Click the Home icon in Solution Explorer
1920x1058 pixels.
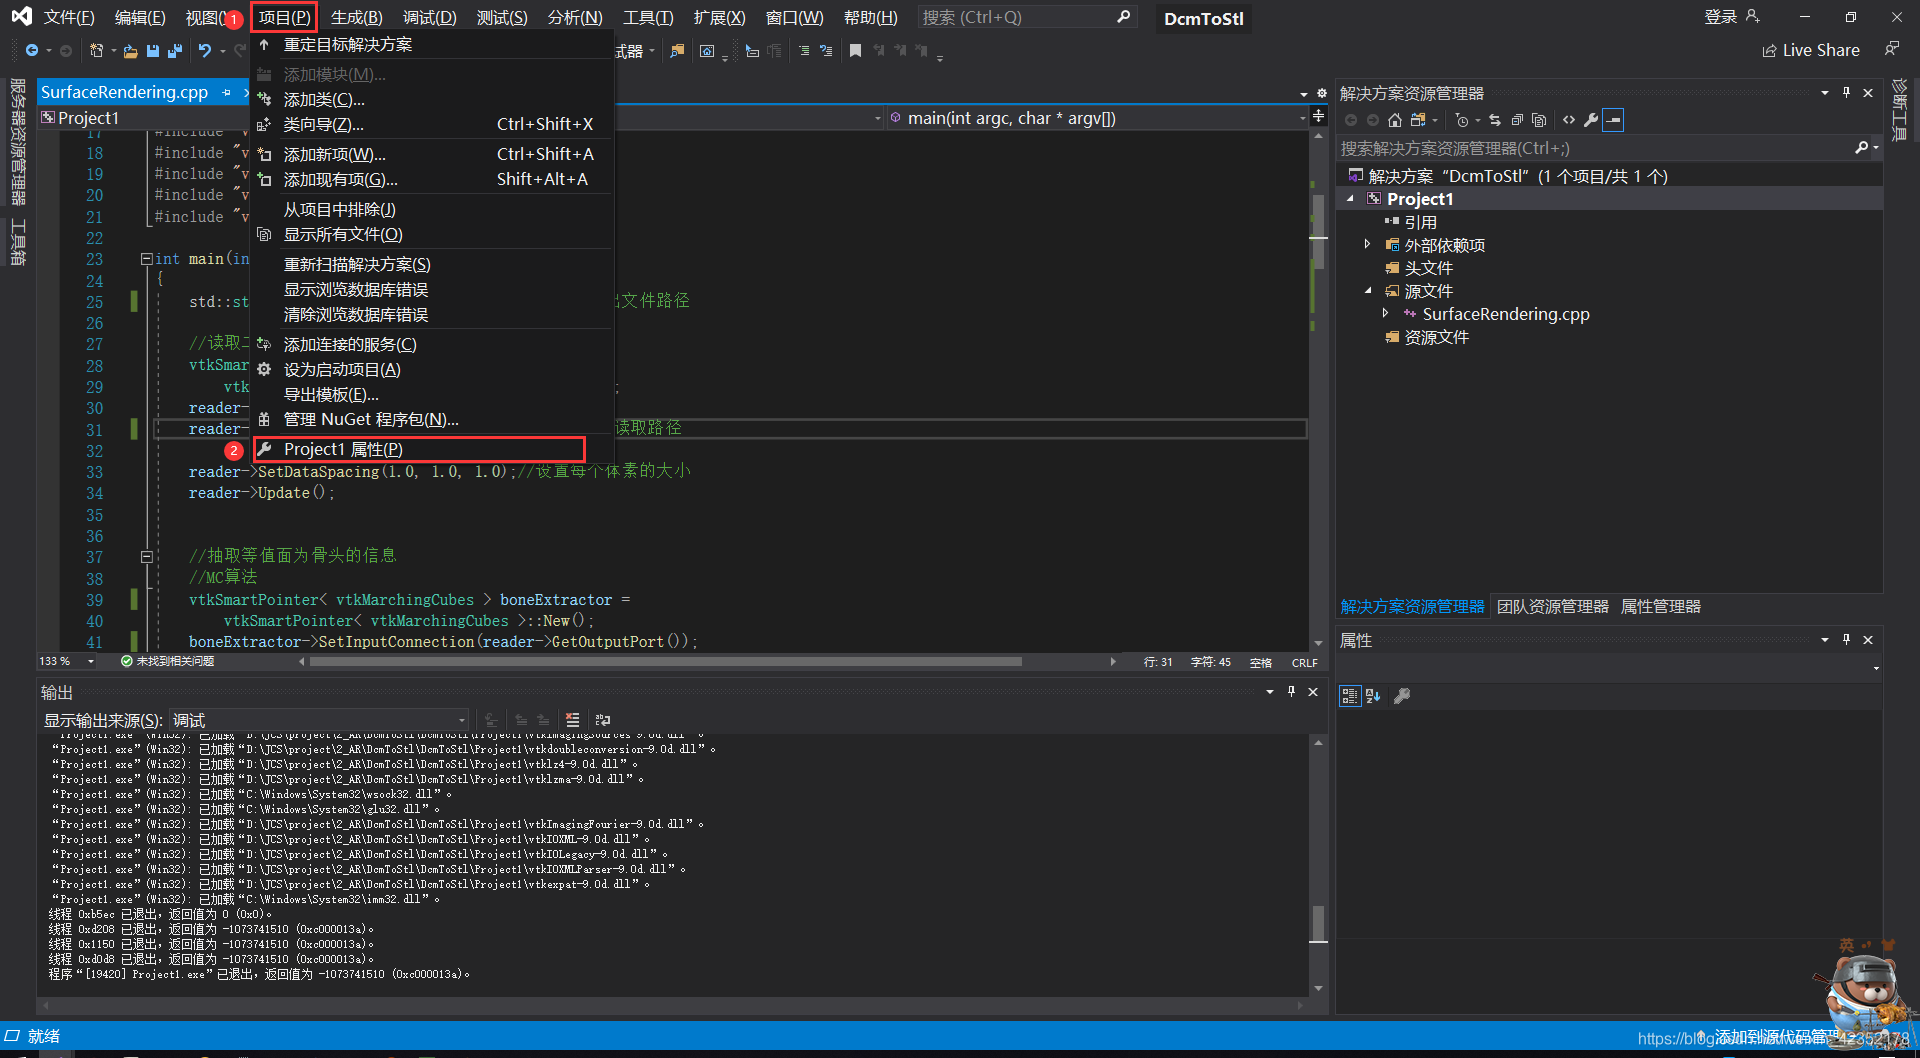[1395, 120]
